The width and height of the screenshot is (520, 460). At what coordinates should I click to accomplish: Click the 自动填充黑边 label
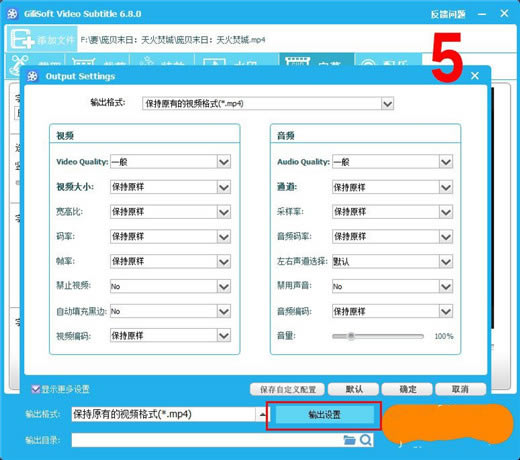click(x=81, y=311)
